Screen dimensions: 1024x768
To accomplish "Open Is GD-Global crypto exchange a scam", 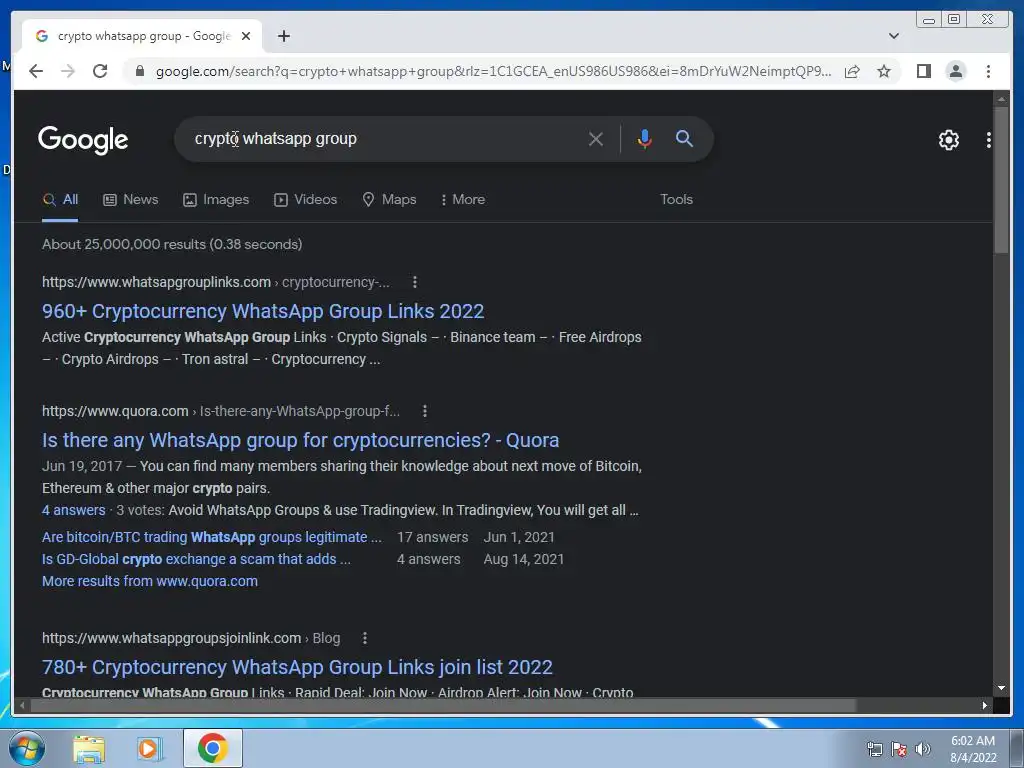I will tap(196, 559).
